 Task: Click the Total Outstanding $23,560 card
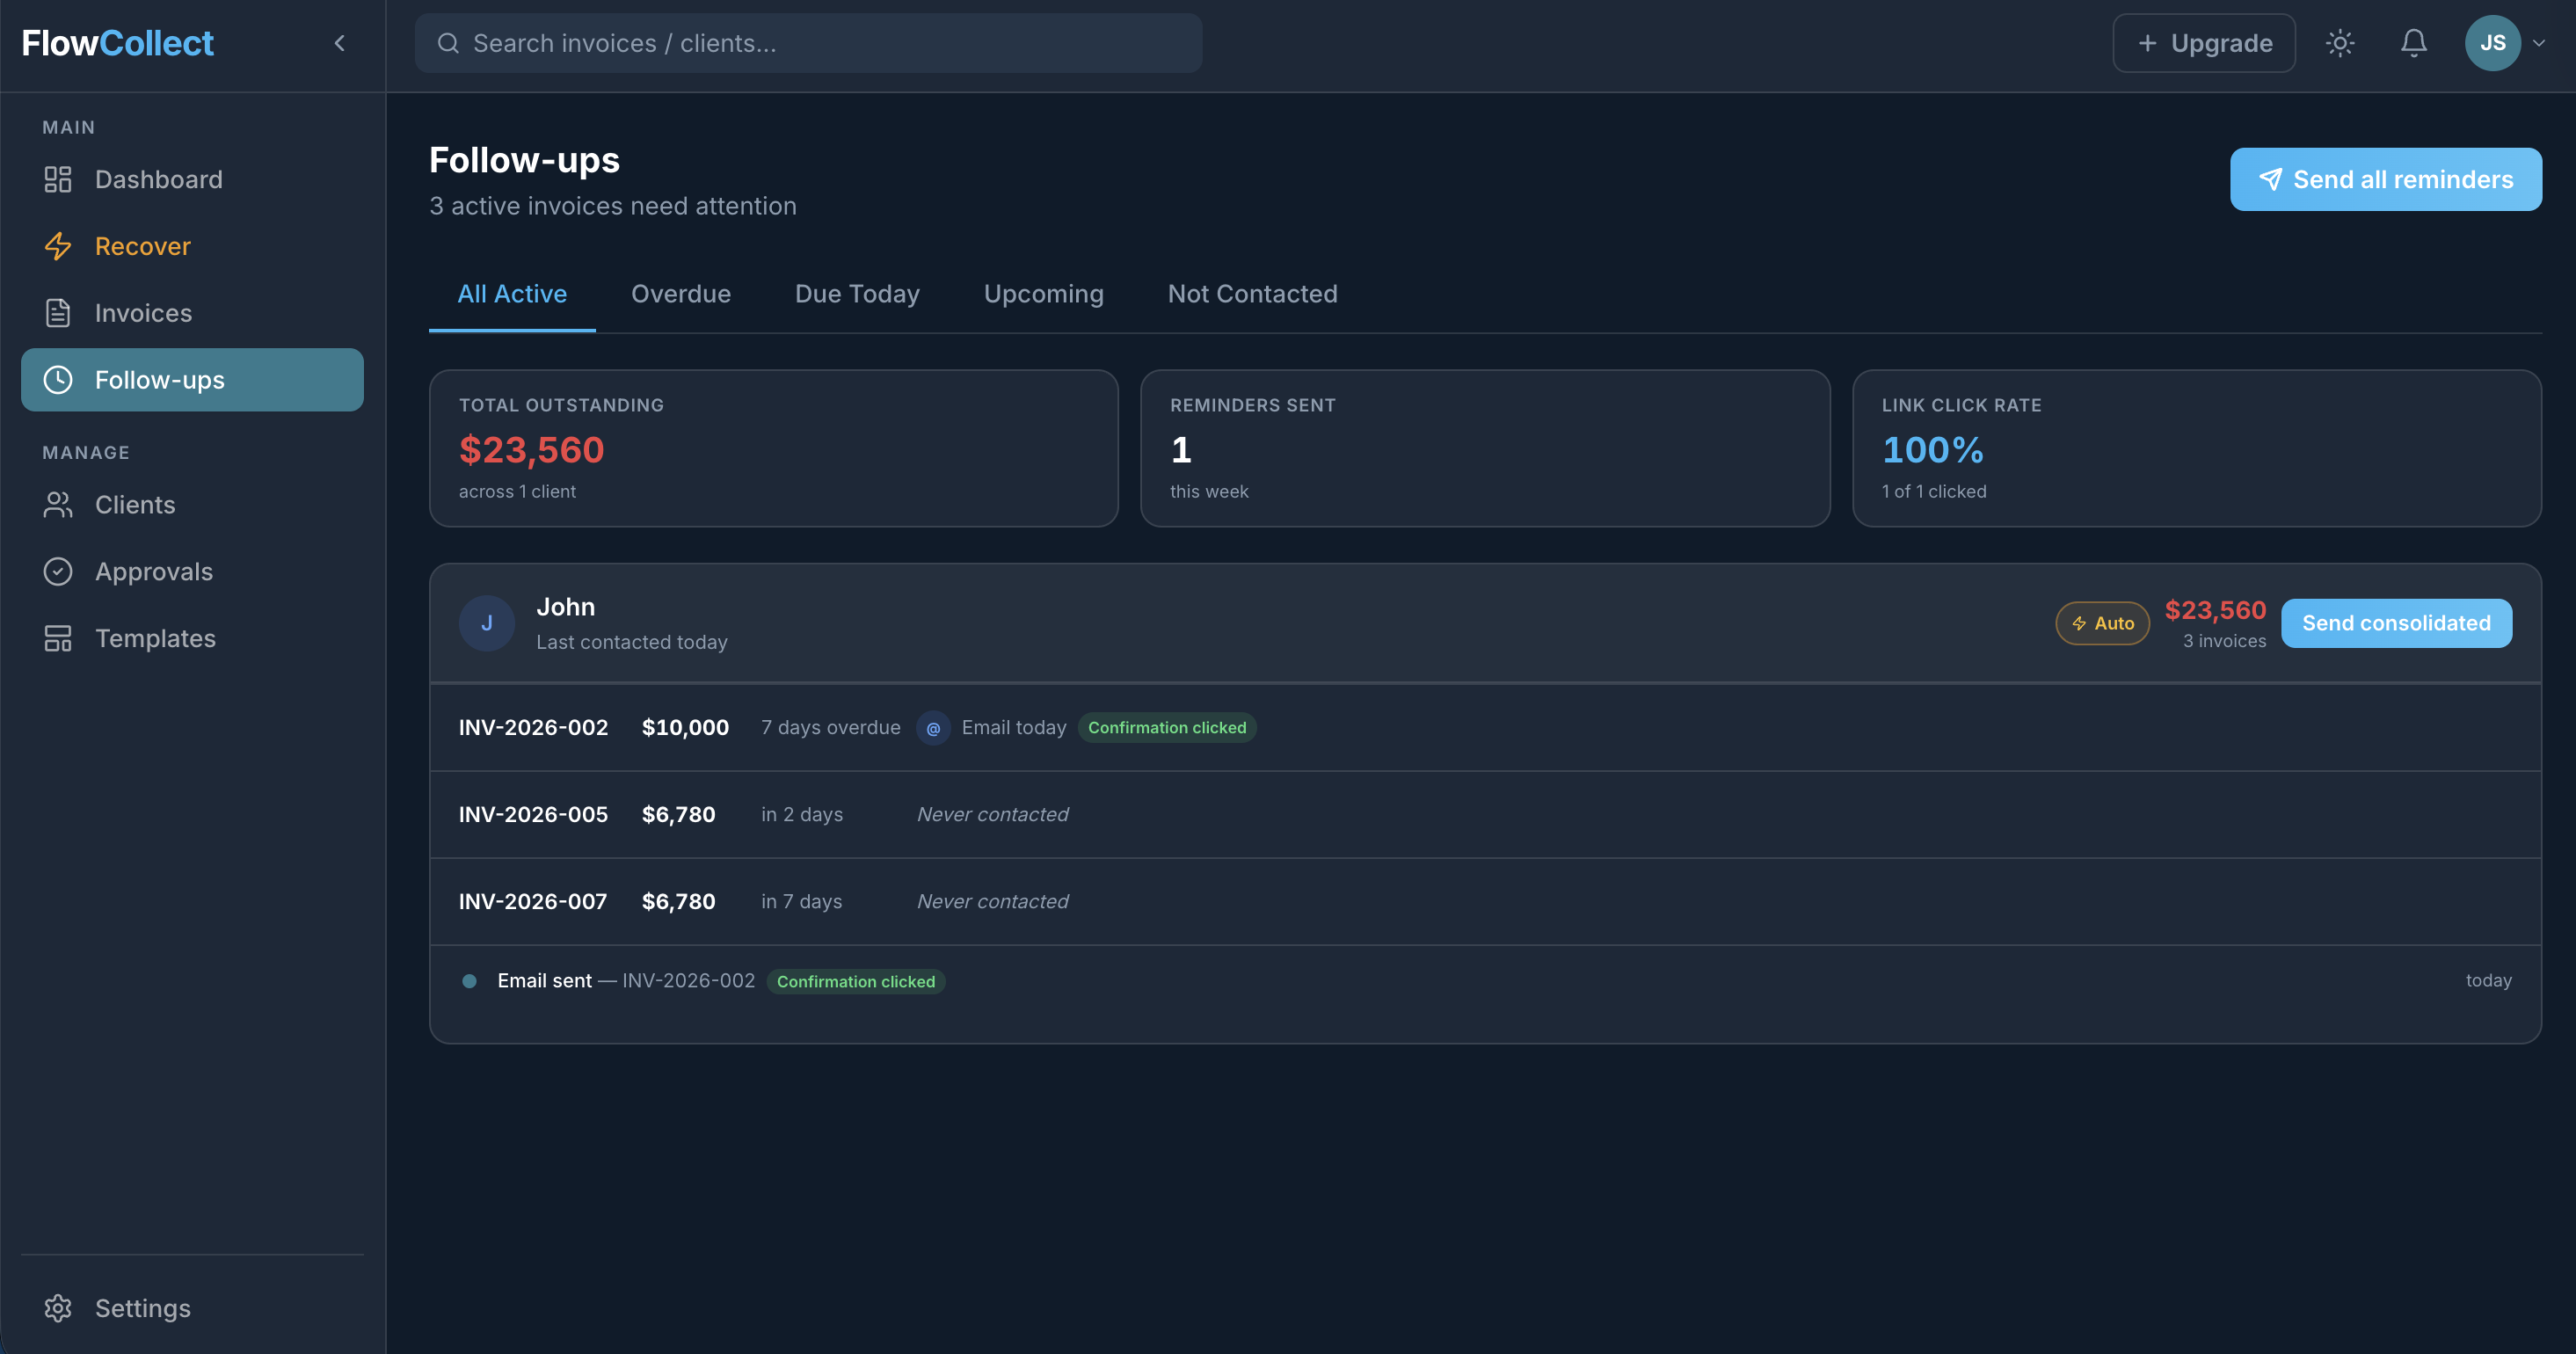[x=773, y=448]
